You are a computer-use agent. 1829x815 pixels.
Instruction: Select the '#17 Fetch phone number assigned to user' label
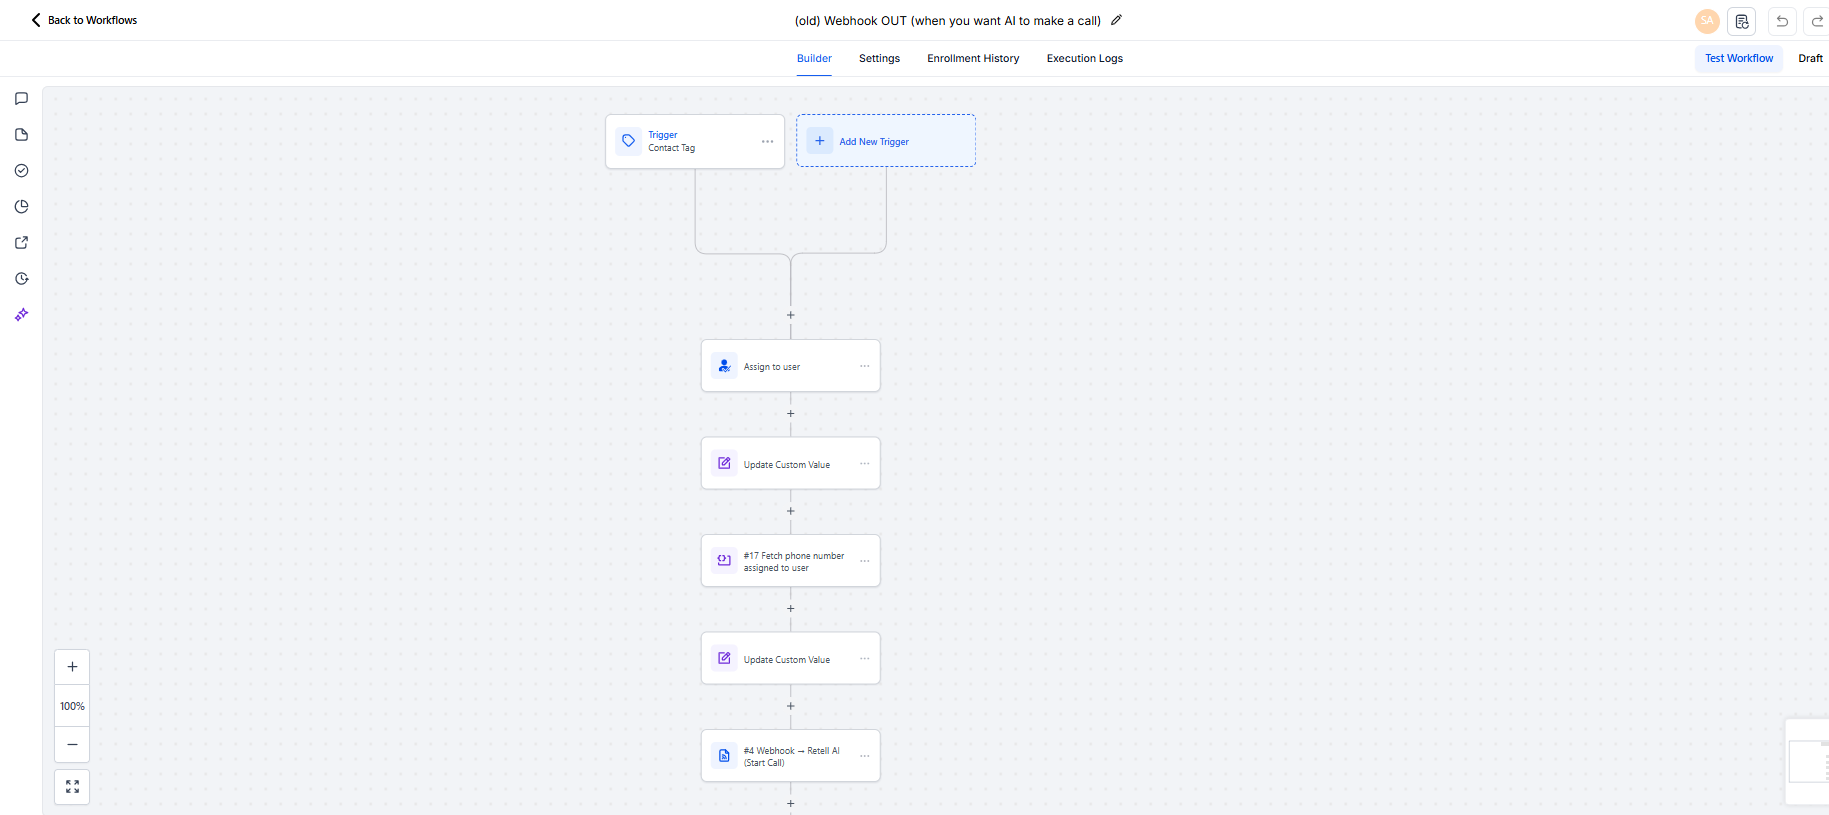(x=794, y=562)
